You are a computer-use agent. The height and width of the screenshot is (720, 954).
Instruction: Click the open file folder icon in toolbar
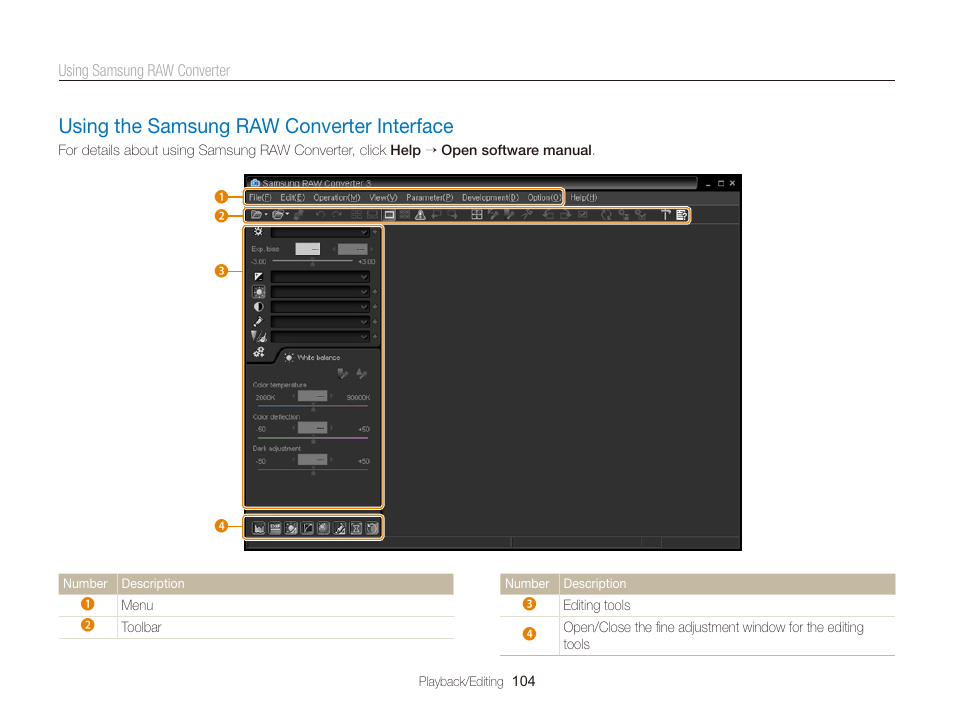pyautogui.click(x=257, y=215)
